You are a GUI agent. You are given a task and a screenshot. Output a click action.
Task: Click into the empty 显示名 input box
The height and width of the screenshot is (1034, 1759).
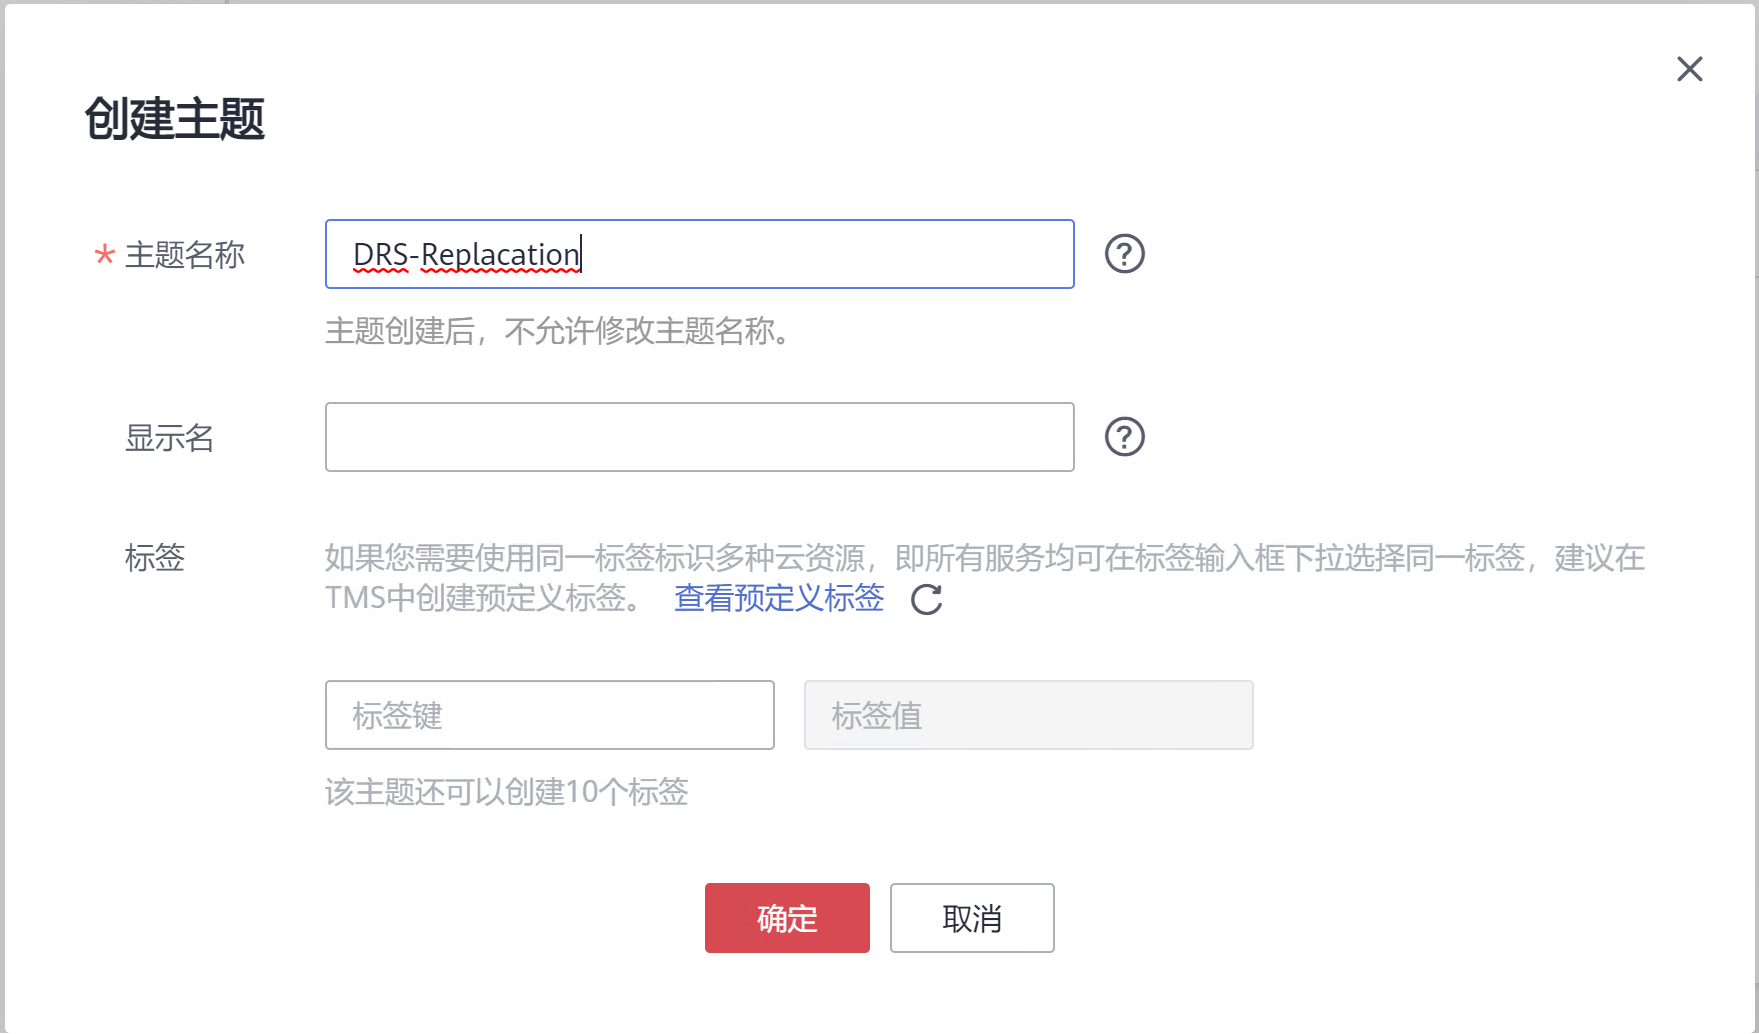pyautogui.click(x=698, y=437)
